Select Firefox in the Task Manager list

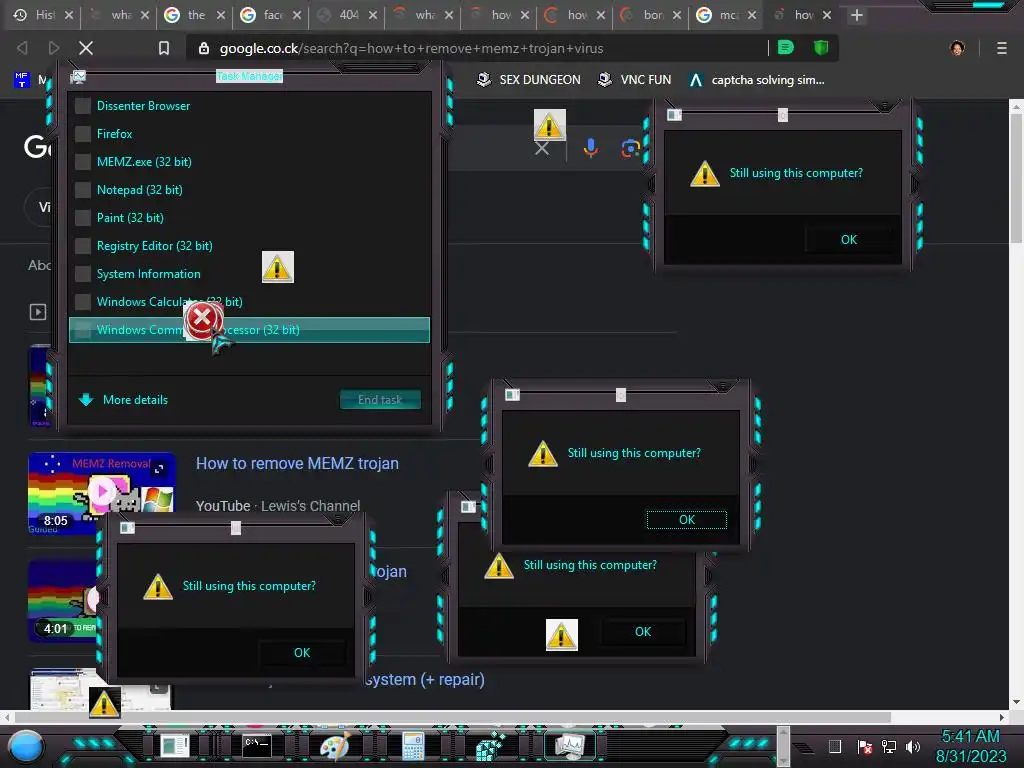tap(249, 134)
